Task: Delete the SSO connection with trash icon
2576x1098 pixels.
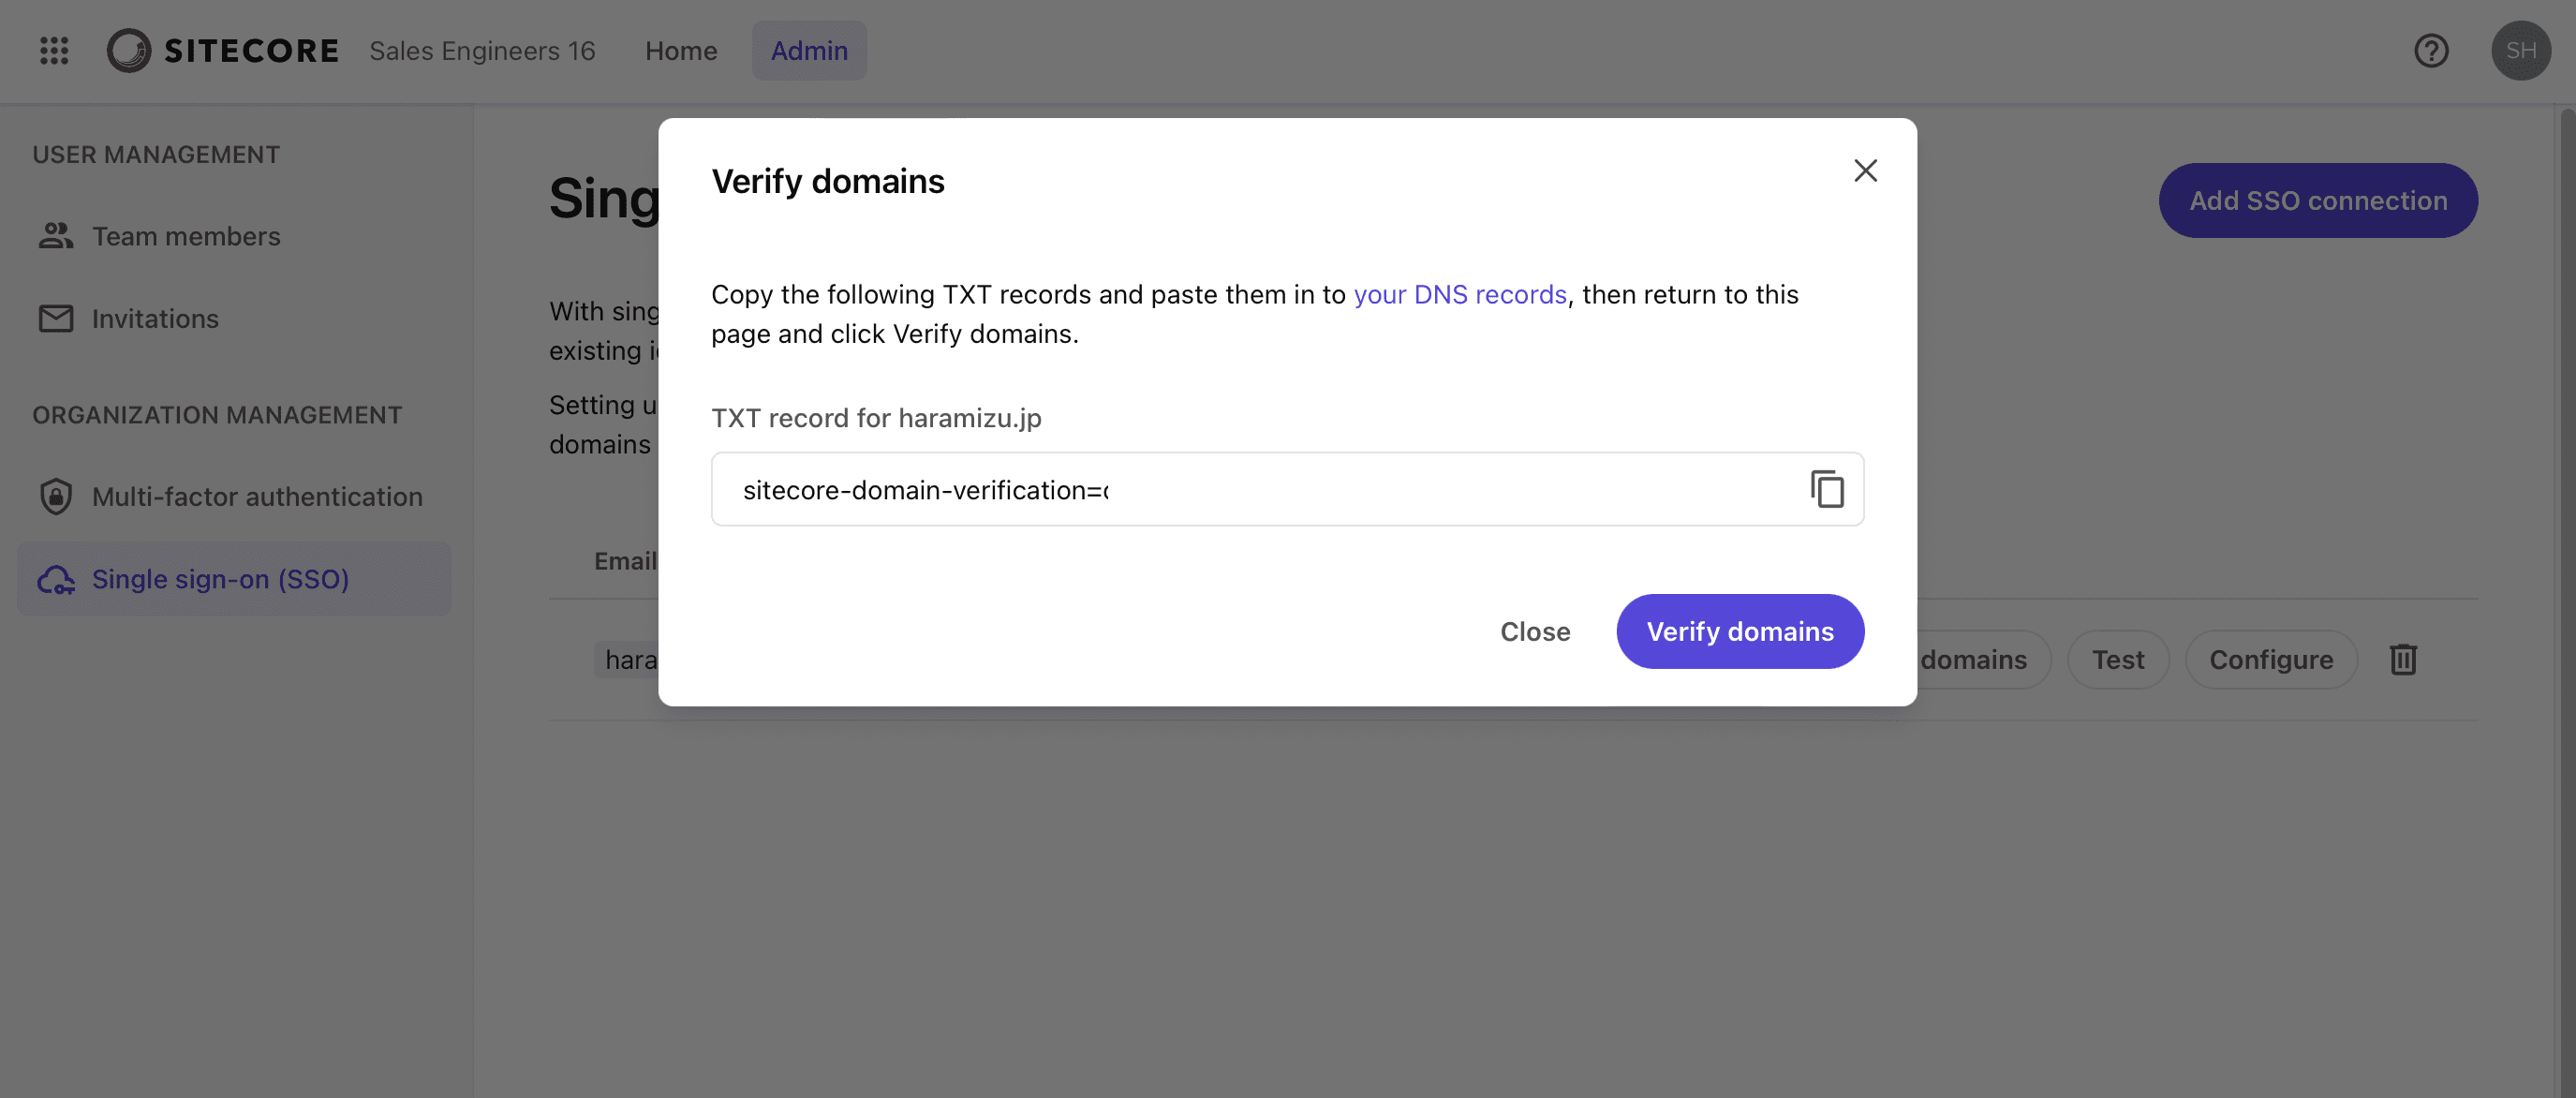Action: click(2403, 660)
